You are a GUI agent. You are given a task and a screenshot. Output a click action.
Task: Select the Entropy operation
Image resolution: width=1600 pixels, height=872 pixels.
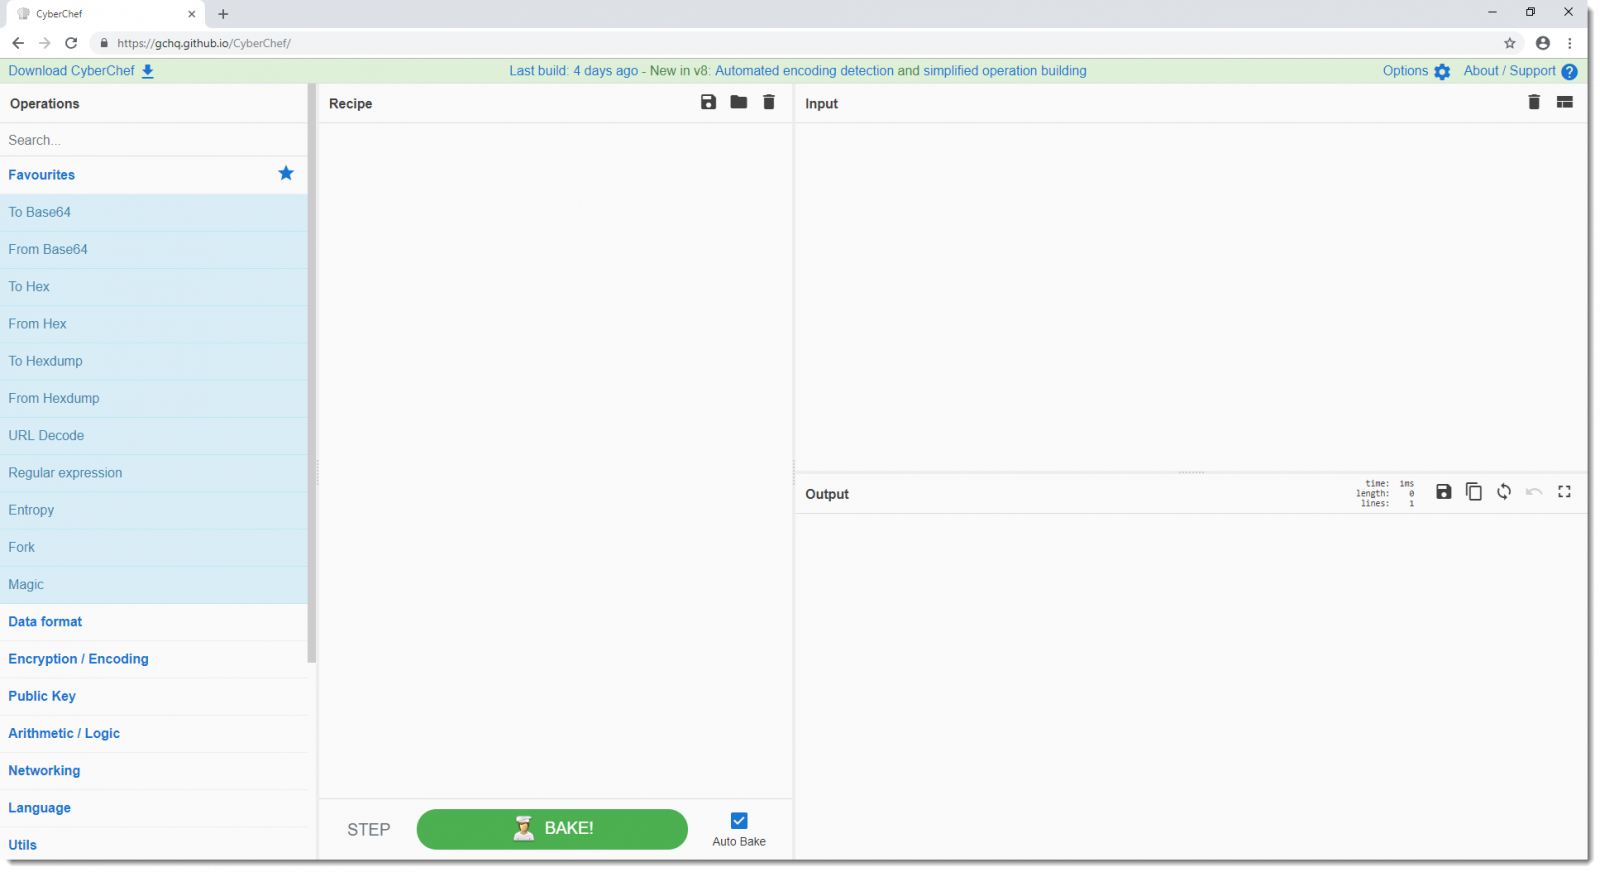154,510
